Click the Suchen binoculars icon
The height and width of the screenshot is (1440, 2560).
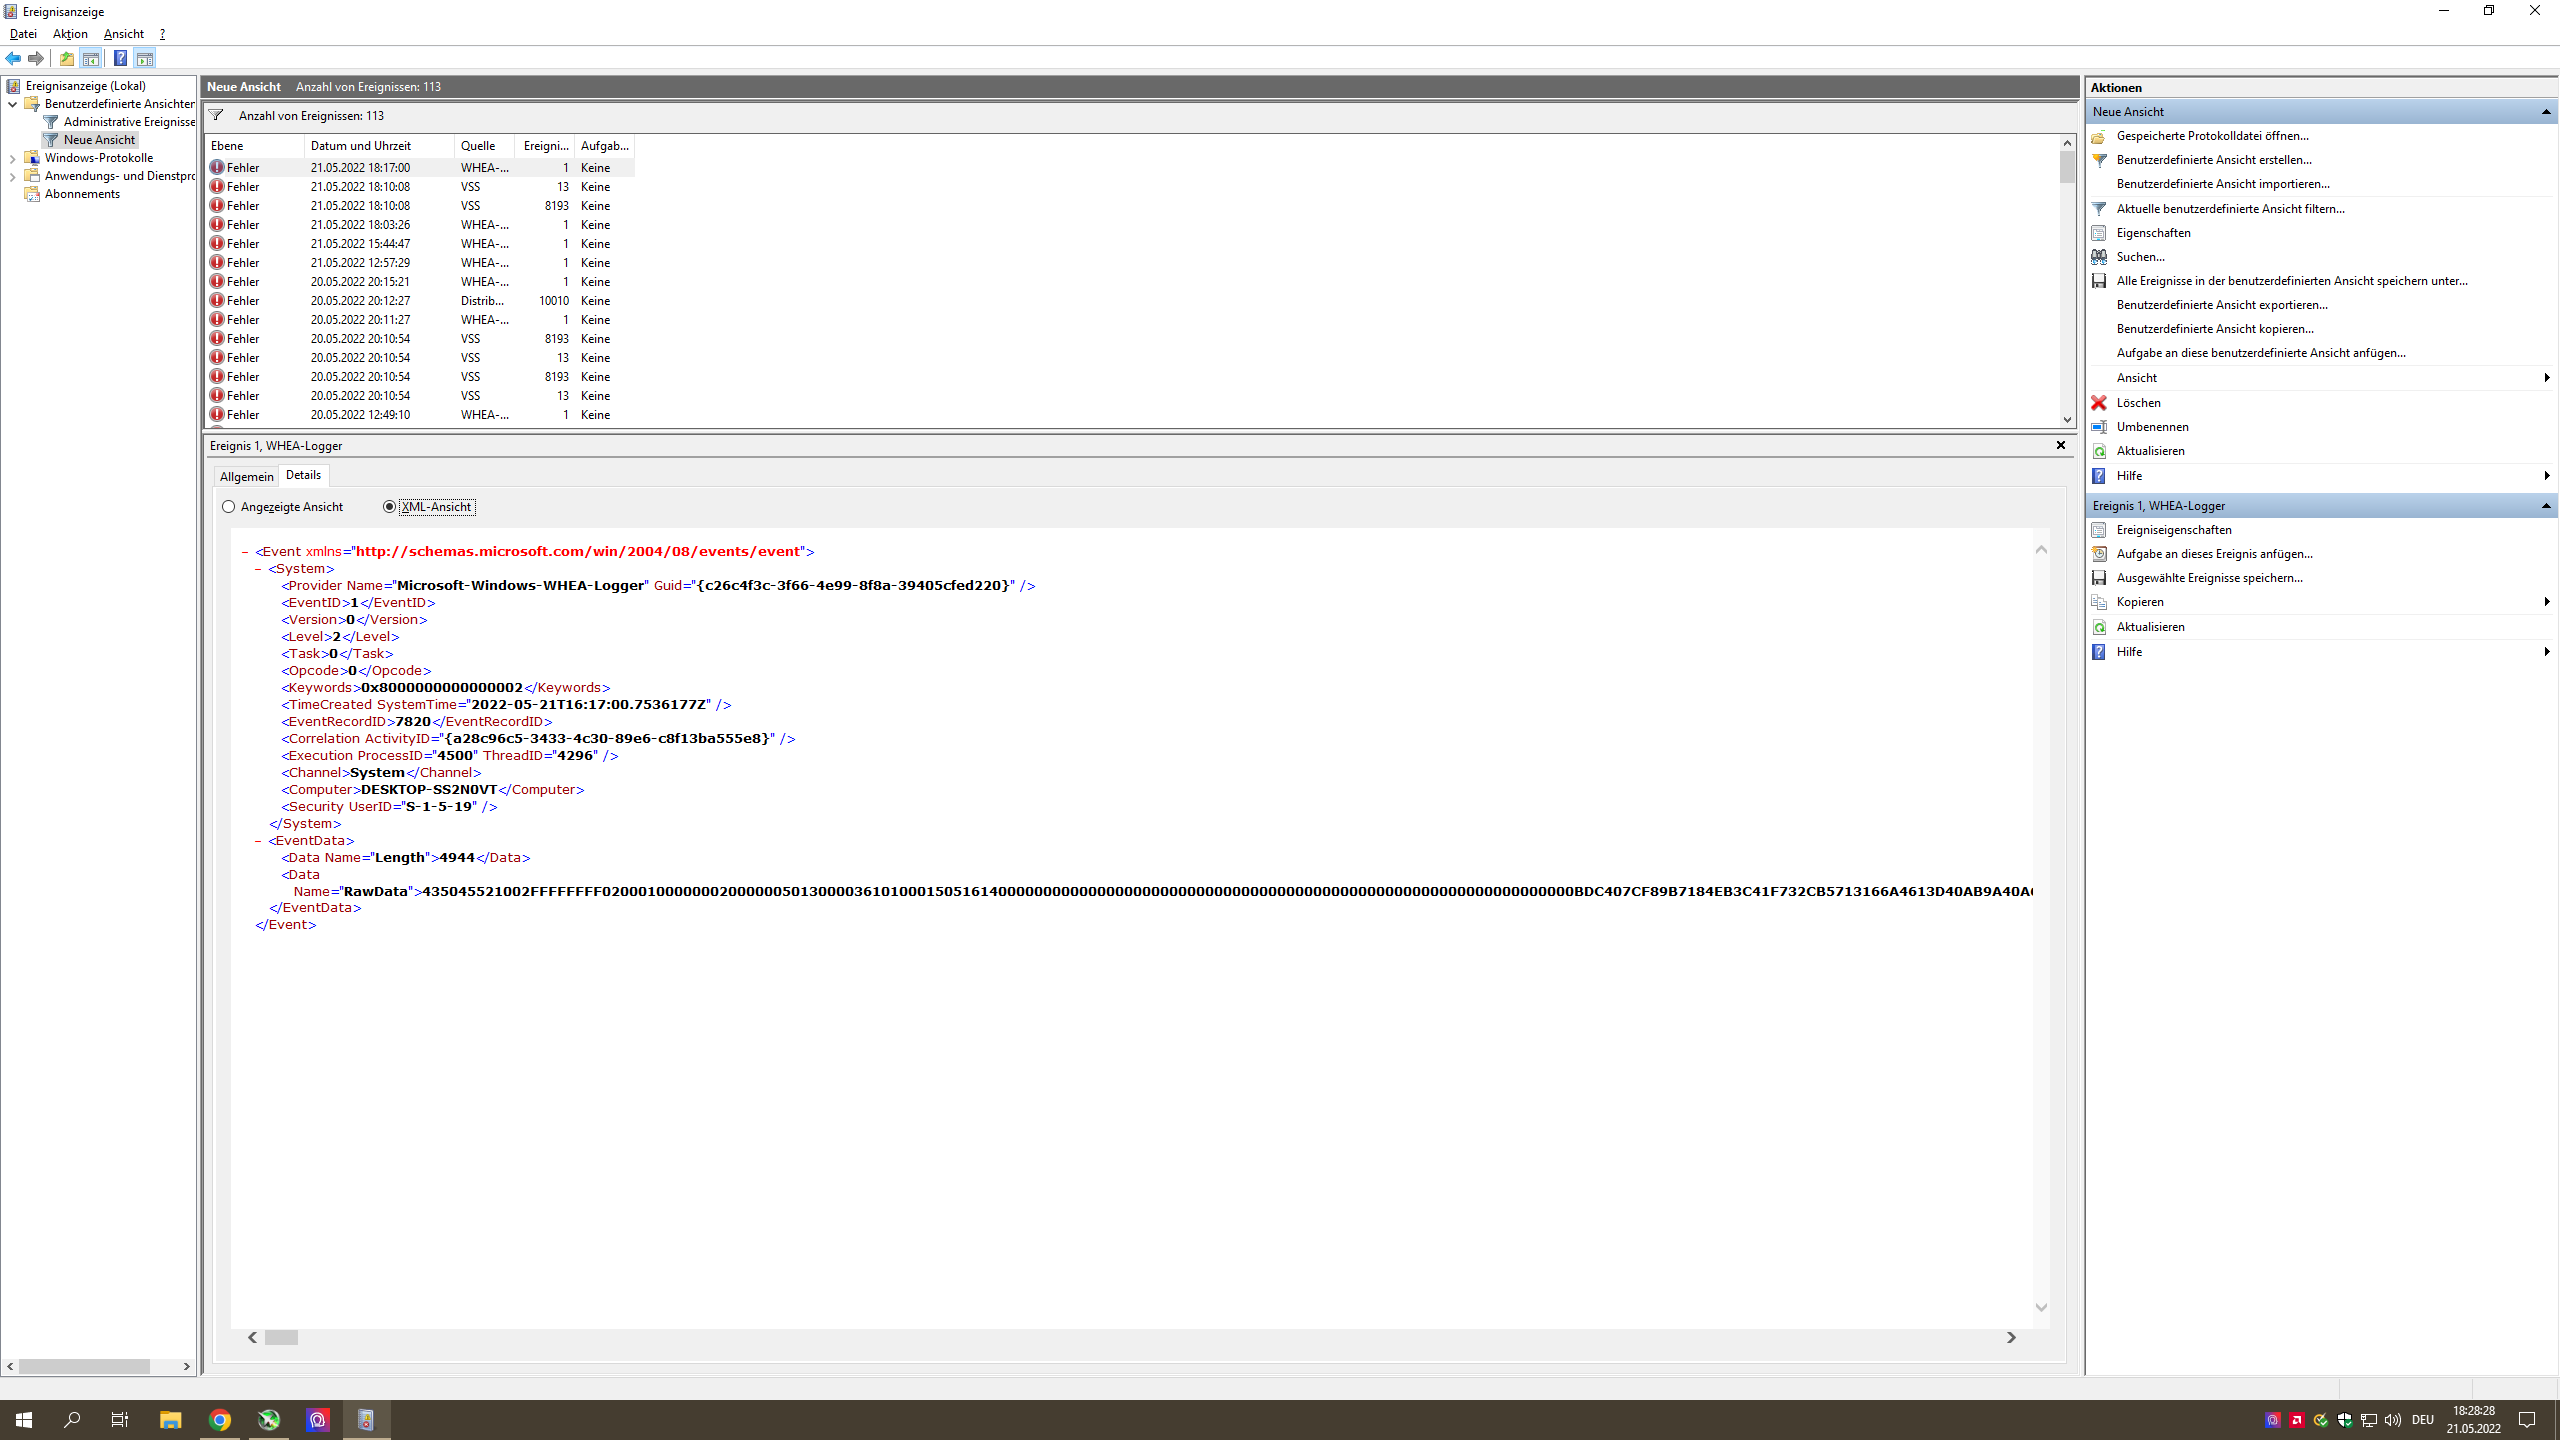(2099, 257)
